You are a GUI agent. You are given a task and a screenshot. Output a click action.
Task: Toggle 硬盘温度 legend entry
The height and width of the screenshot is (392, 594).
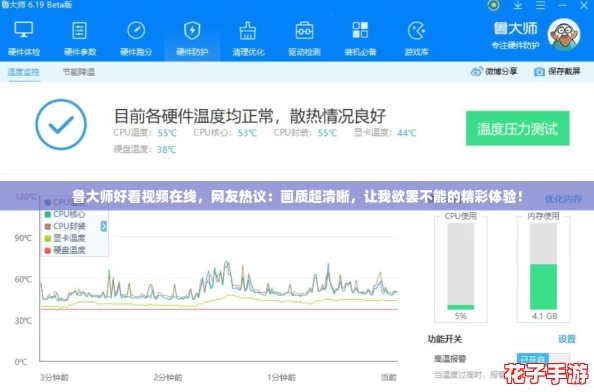point(65,250)
